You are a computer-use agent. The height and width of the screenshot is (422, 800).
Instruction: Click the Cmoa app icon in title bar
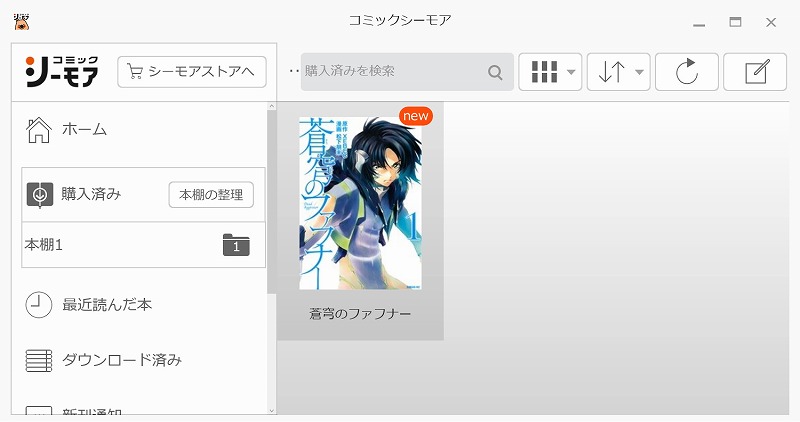[x=21, y=22]
